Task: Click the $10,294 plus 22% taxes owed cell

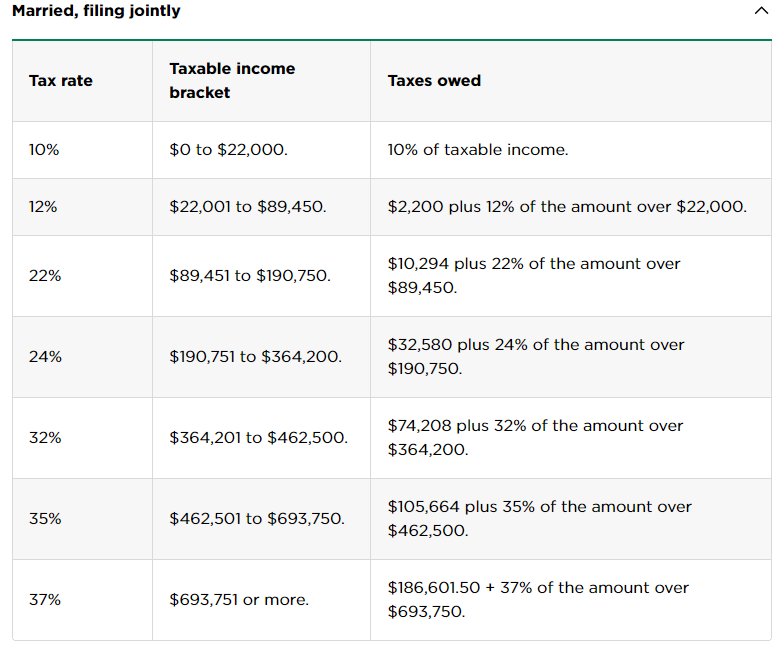Action: point(571,276)
